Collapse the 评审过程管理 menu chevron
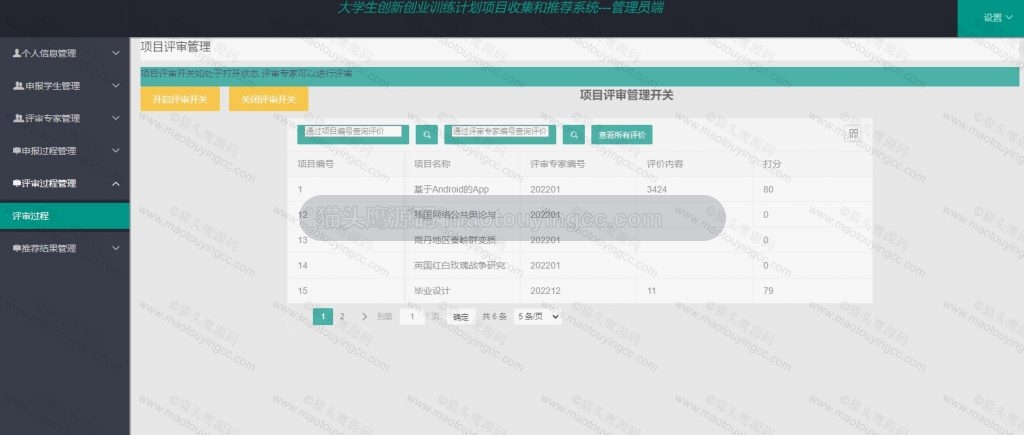 click(116, 184)
